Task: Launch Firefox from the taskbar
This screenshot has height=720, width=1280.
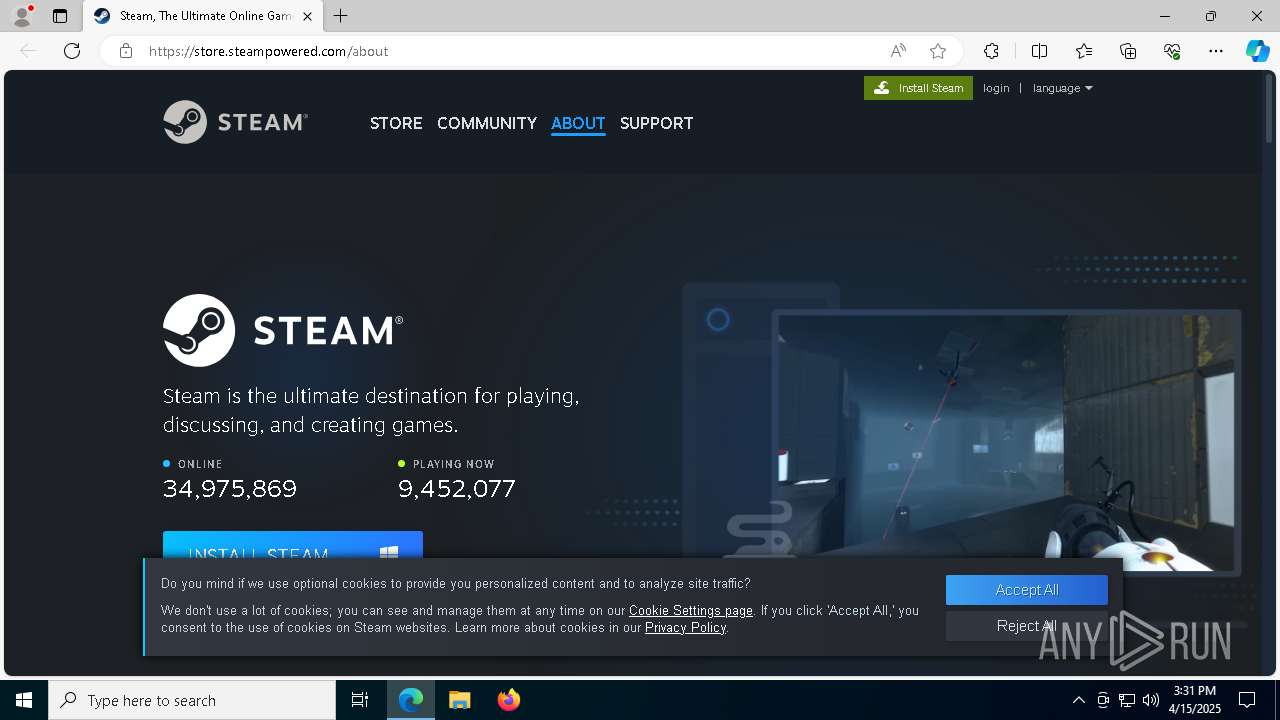Action: [x=509, y=700]
